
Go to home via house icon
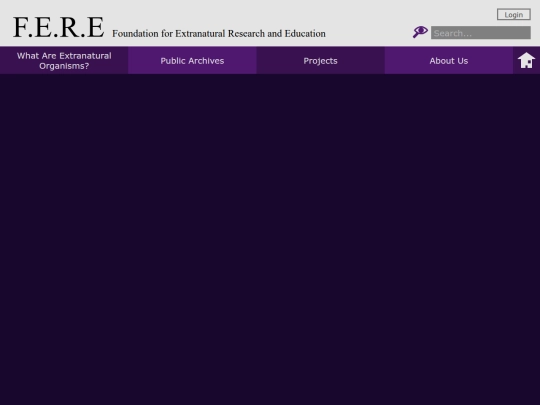tap(526, 60)
